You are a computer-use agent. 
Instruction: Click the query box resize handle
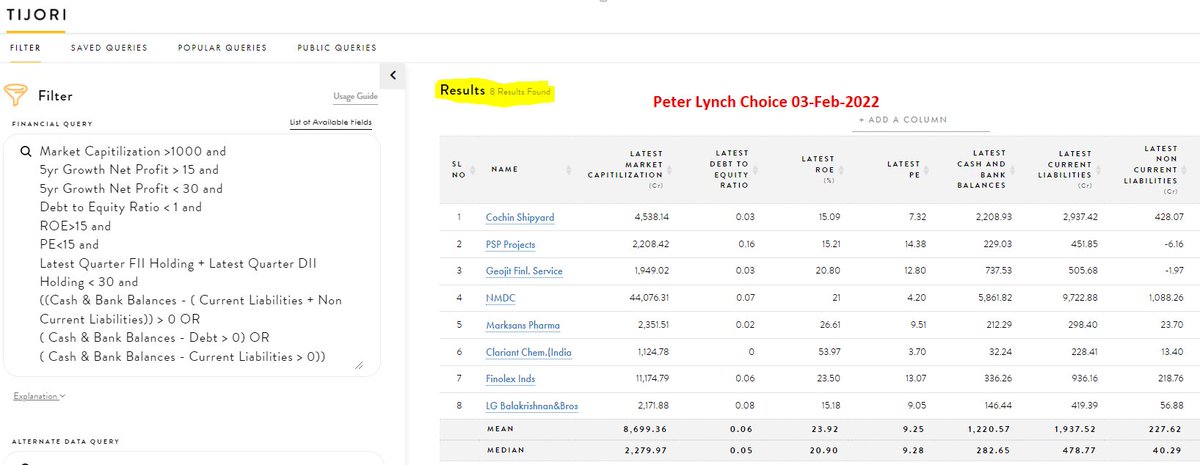359,366
